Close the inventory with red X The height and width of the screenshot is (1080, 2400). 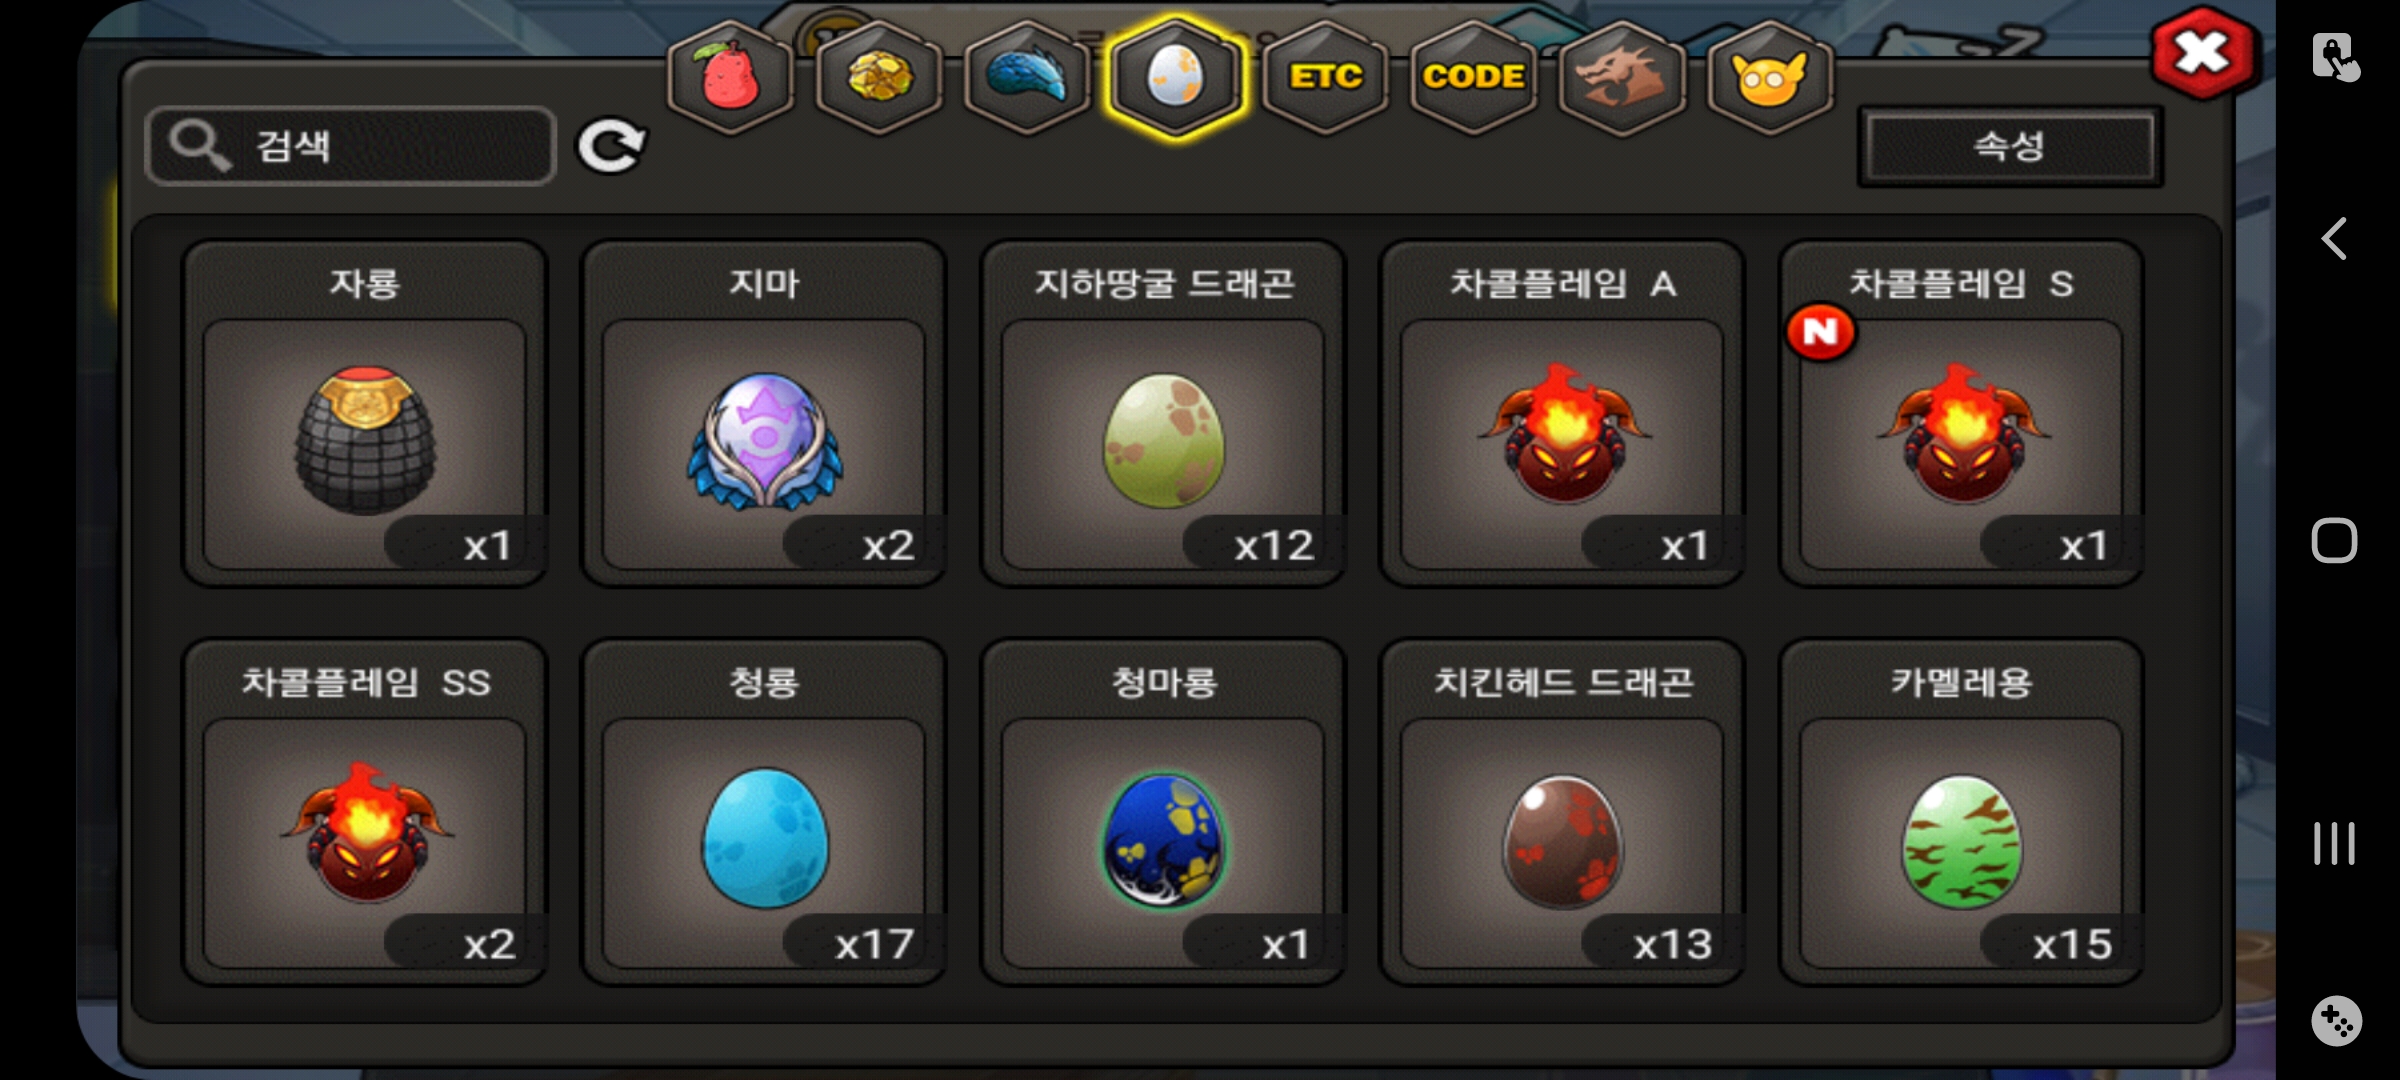point(2202,54)
